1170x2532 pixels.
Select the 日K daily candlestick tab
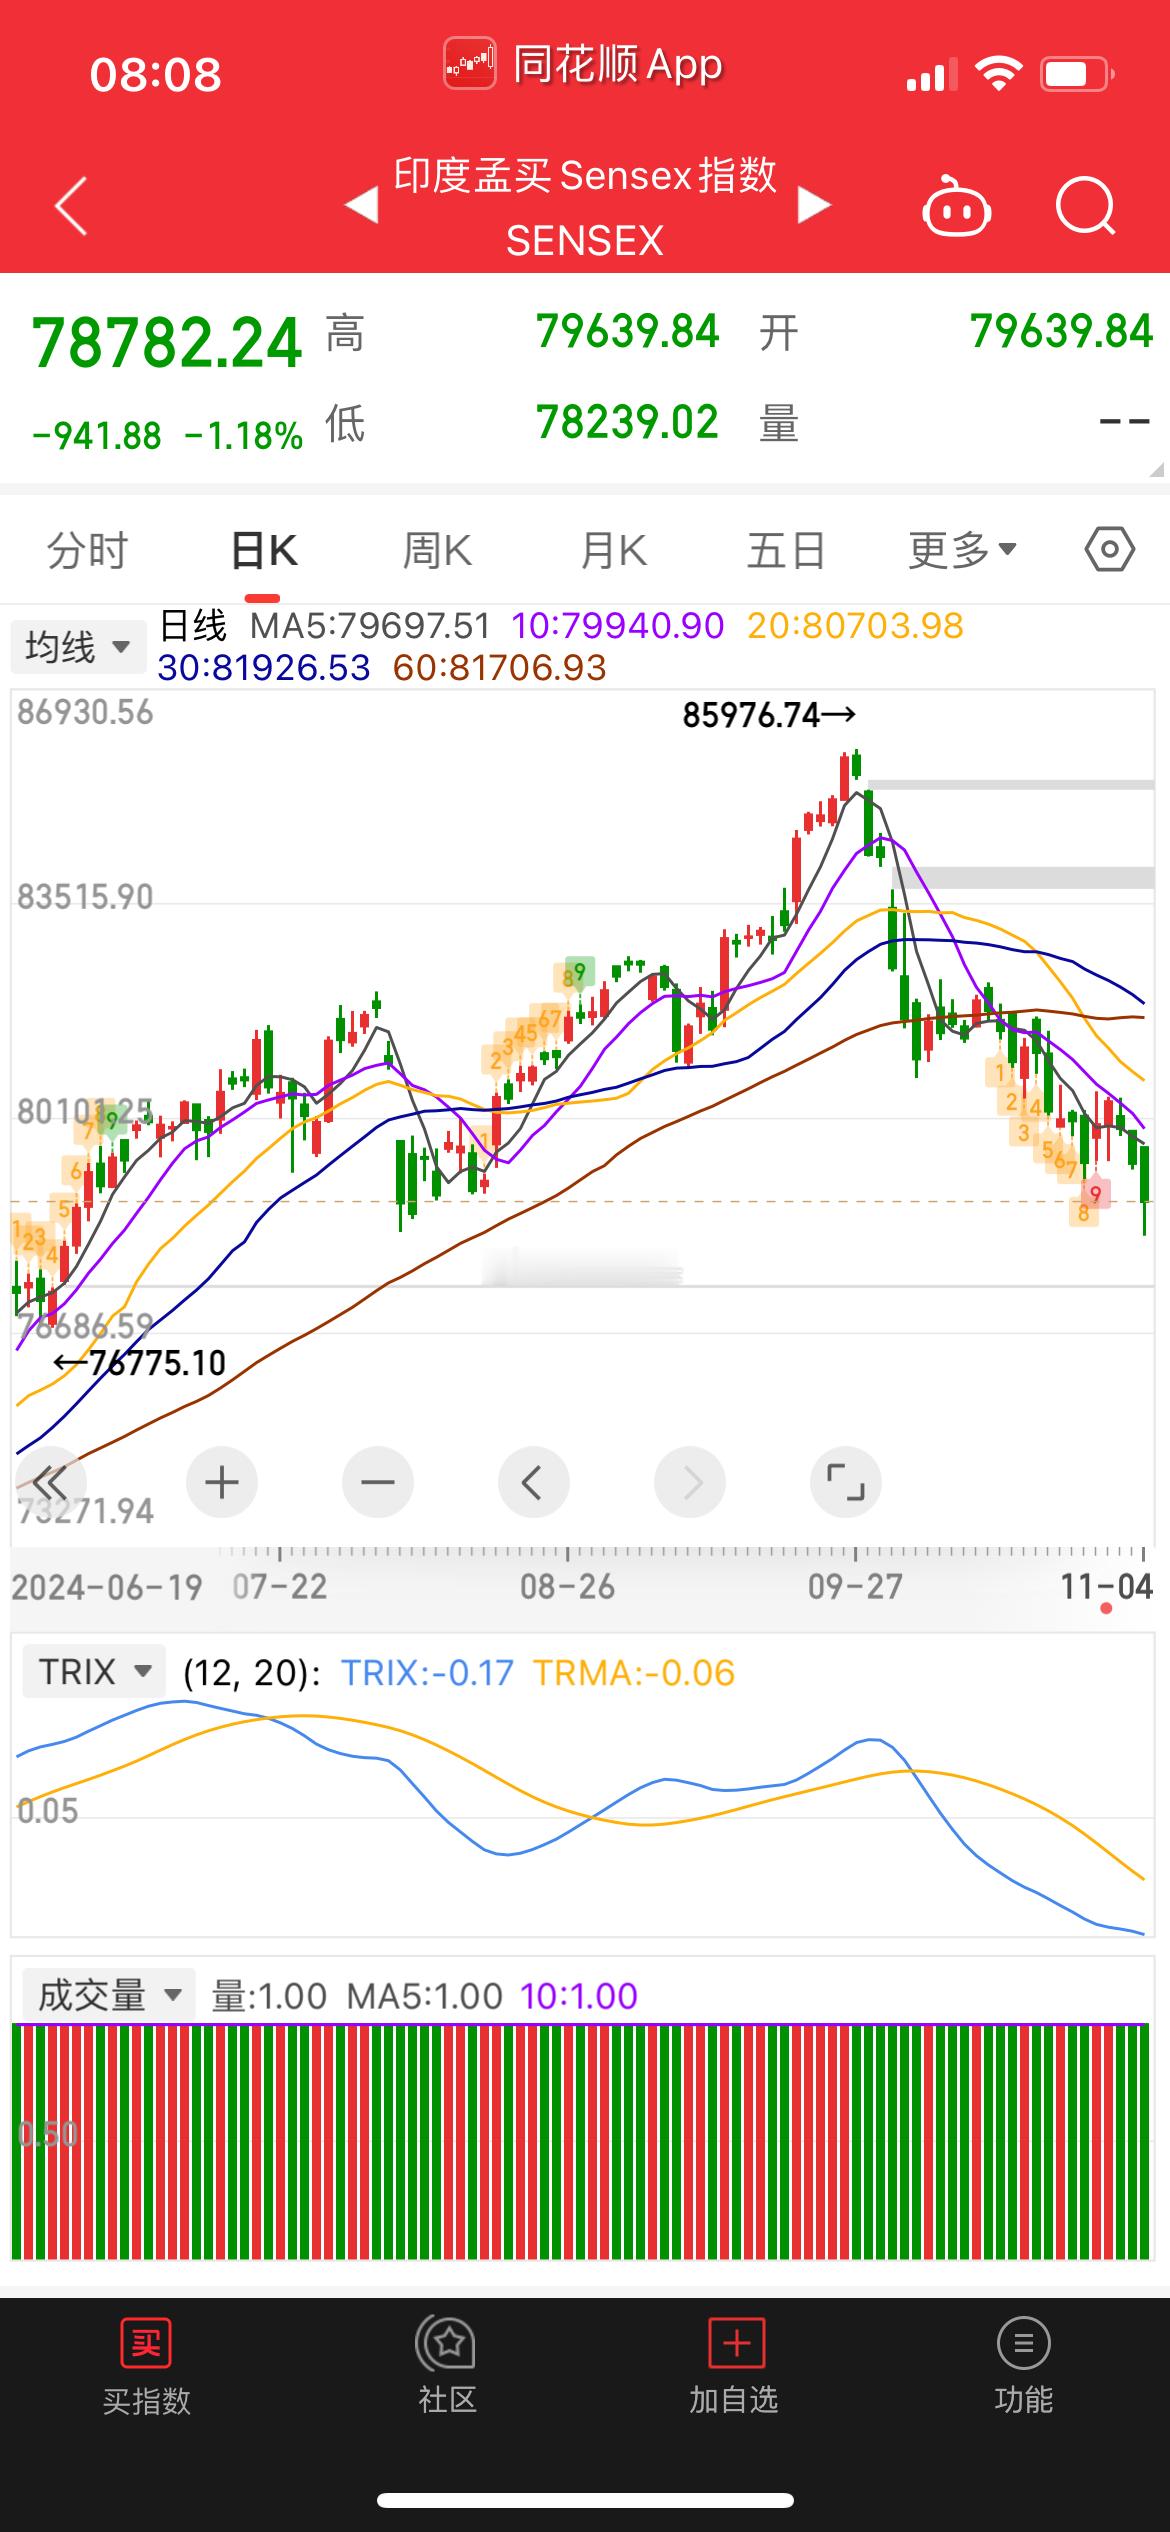click(x=264, y=551)
